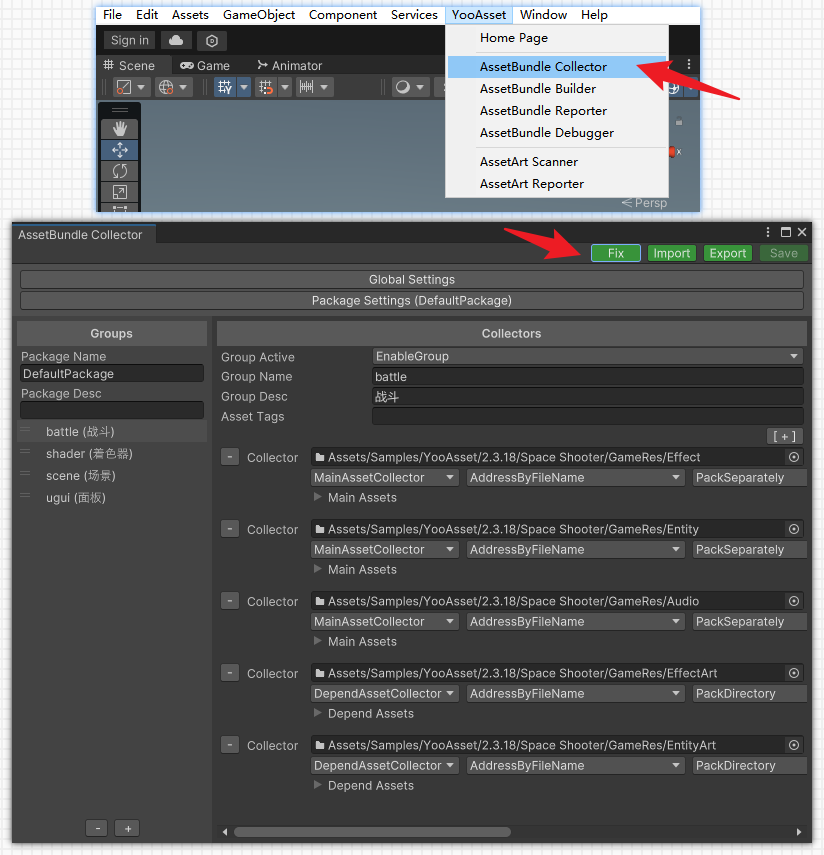This screenshot has width=824, height=855.
Task: Click the Scene view tab drag handle menu dots
Action: pyautogui.click(x=689, y=64)
